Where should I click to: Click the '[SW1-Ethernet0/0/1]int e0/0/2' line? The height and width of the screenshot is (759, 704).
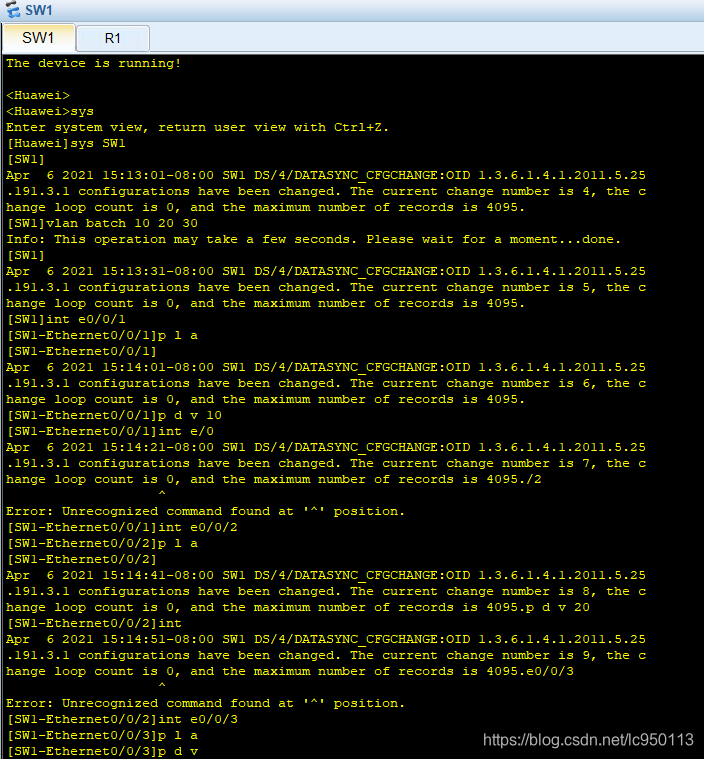pos(122,527)
